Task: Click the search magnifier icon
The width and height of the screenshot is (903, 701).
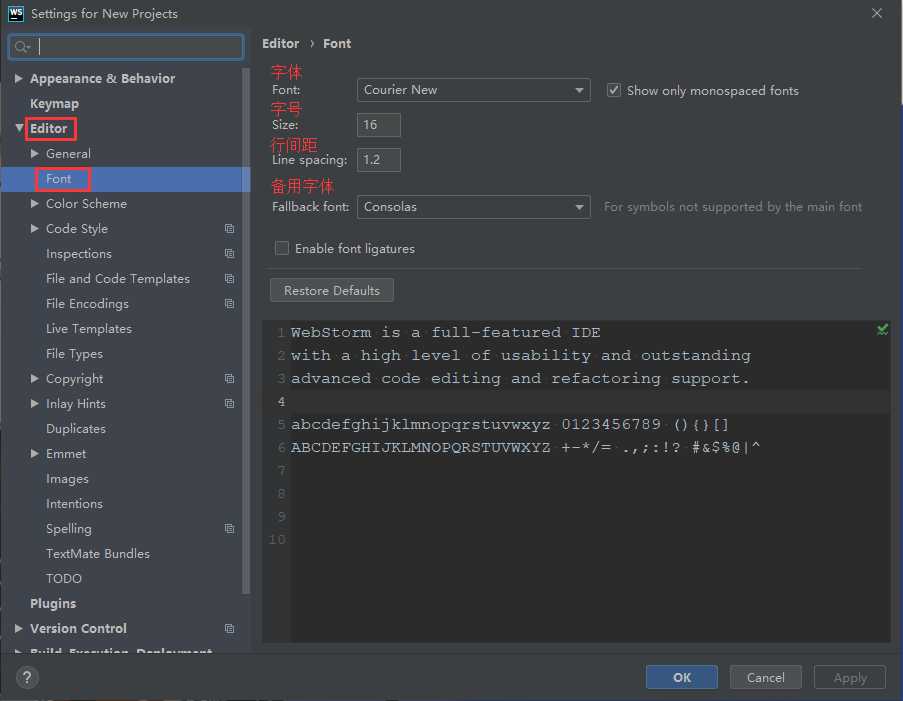Action: tap(22, 47)
